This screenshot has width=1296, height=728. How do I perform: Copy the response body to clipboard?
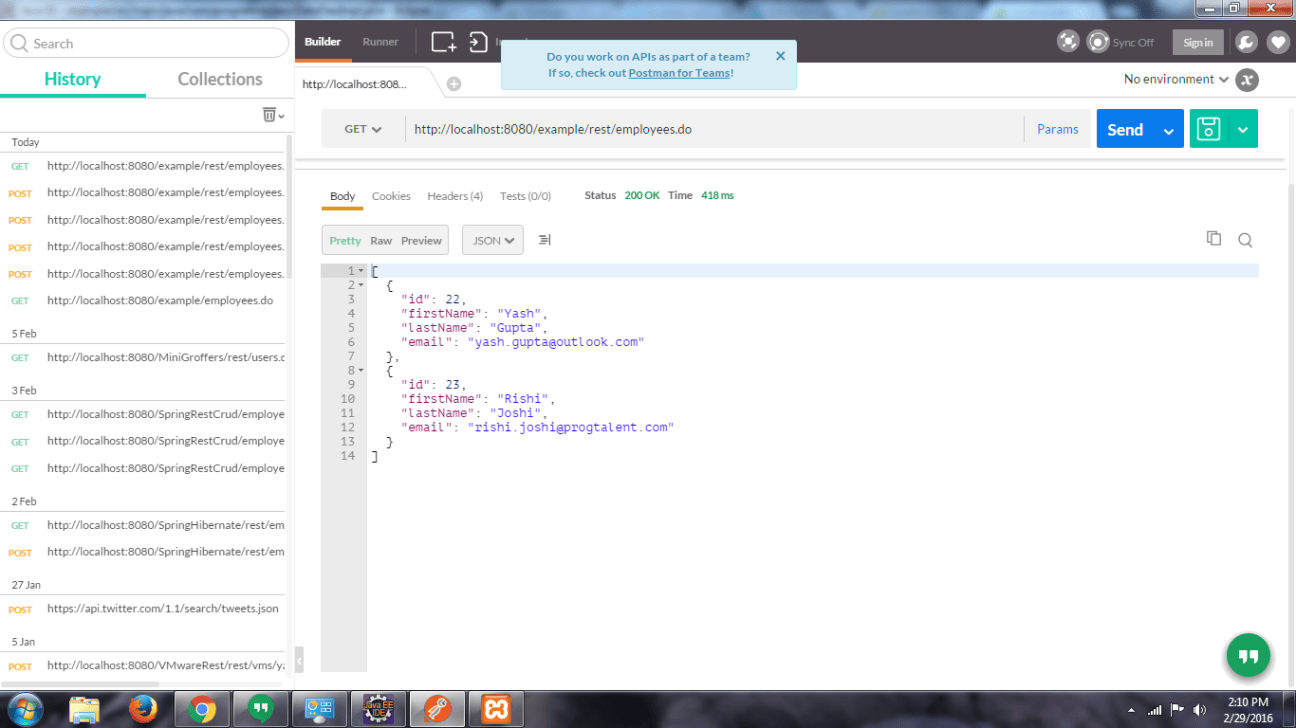[x=1214, y=238]
